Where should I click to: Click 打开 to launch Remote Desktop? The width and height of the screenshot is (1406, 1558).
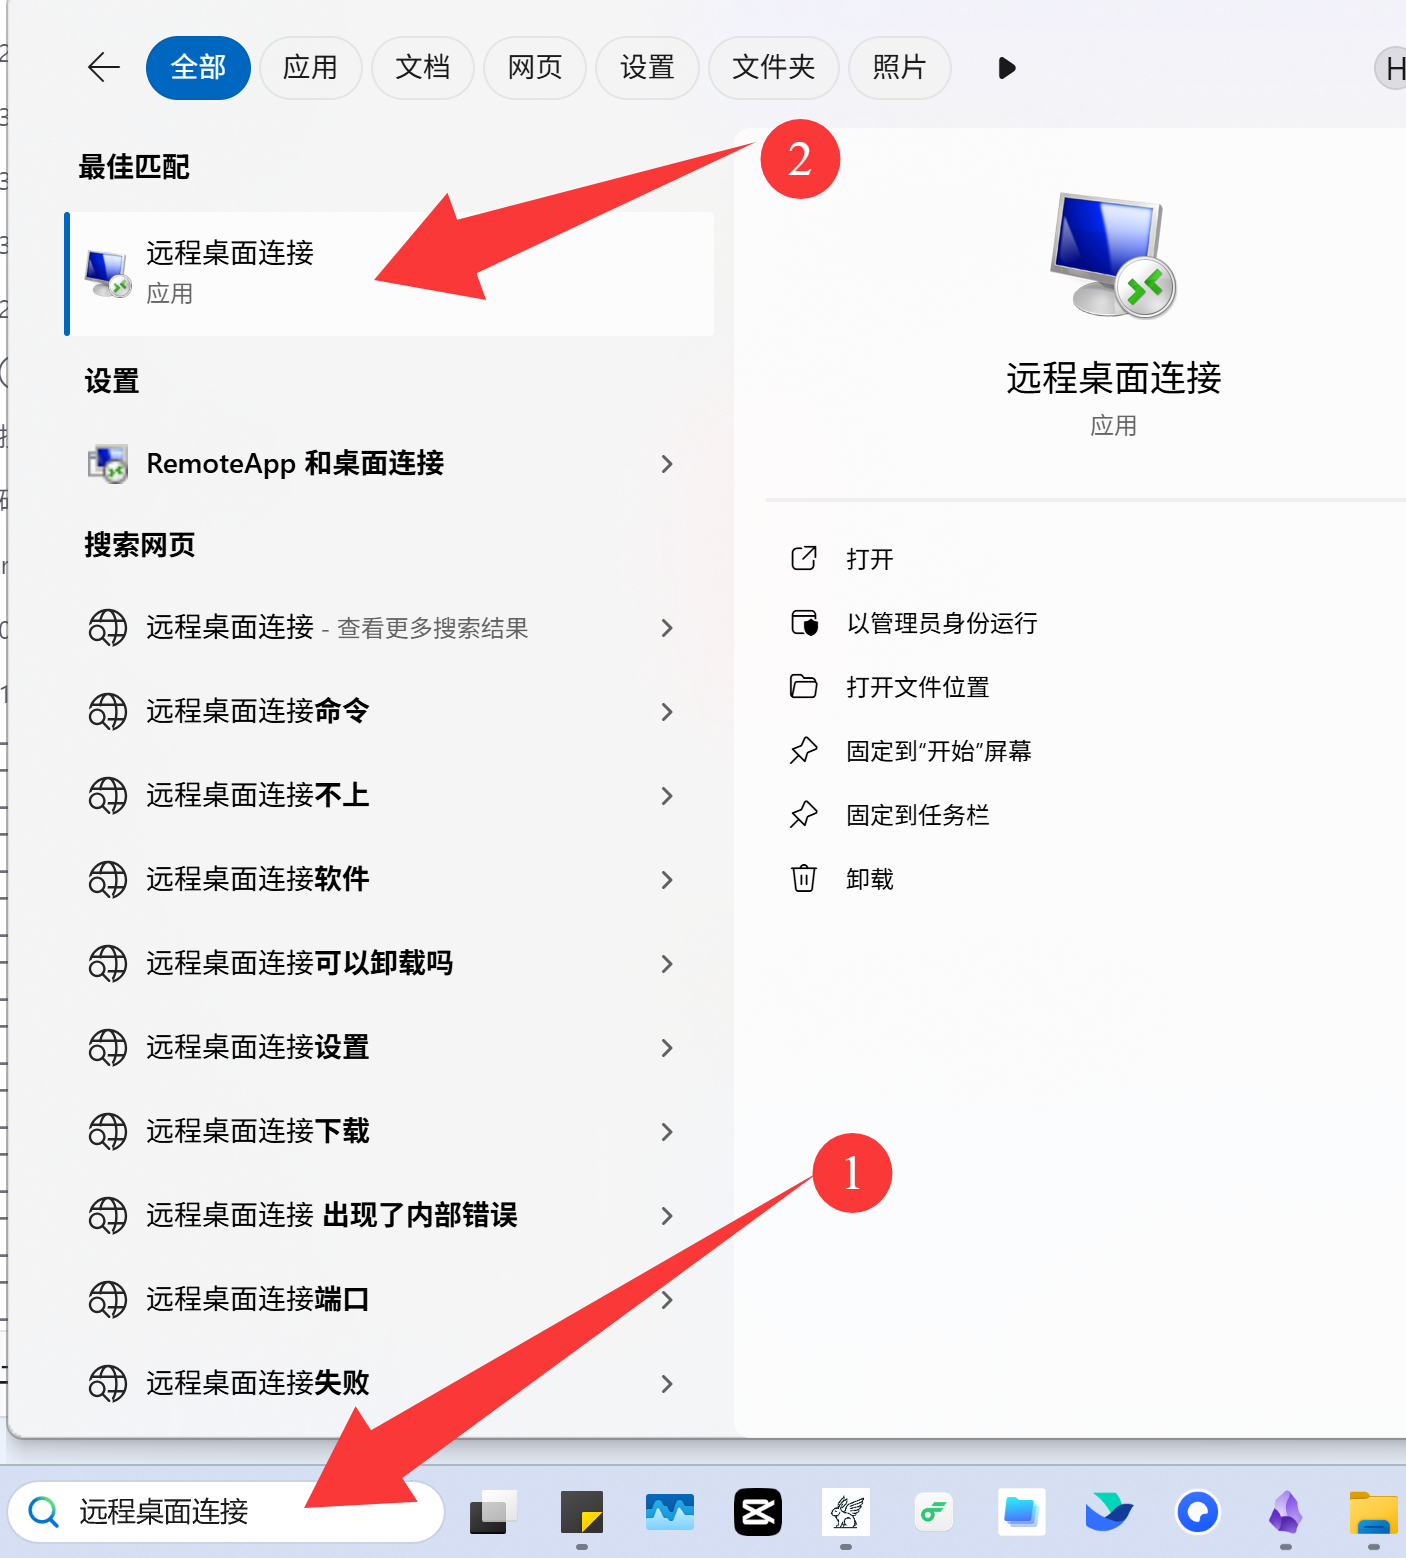tap(869, 559)
